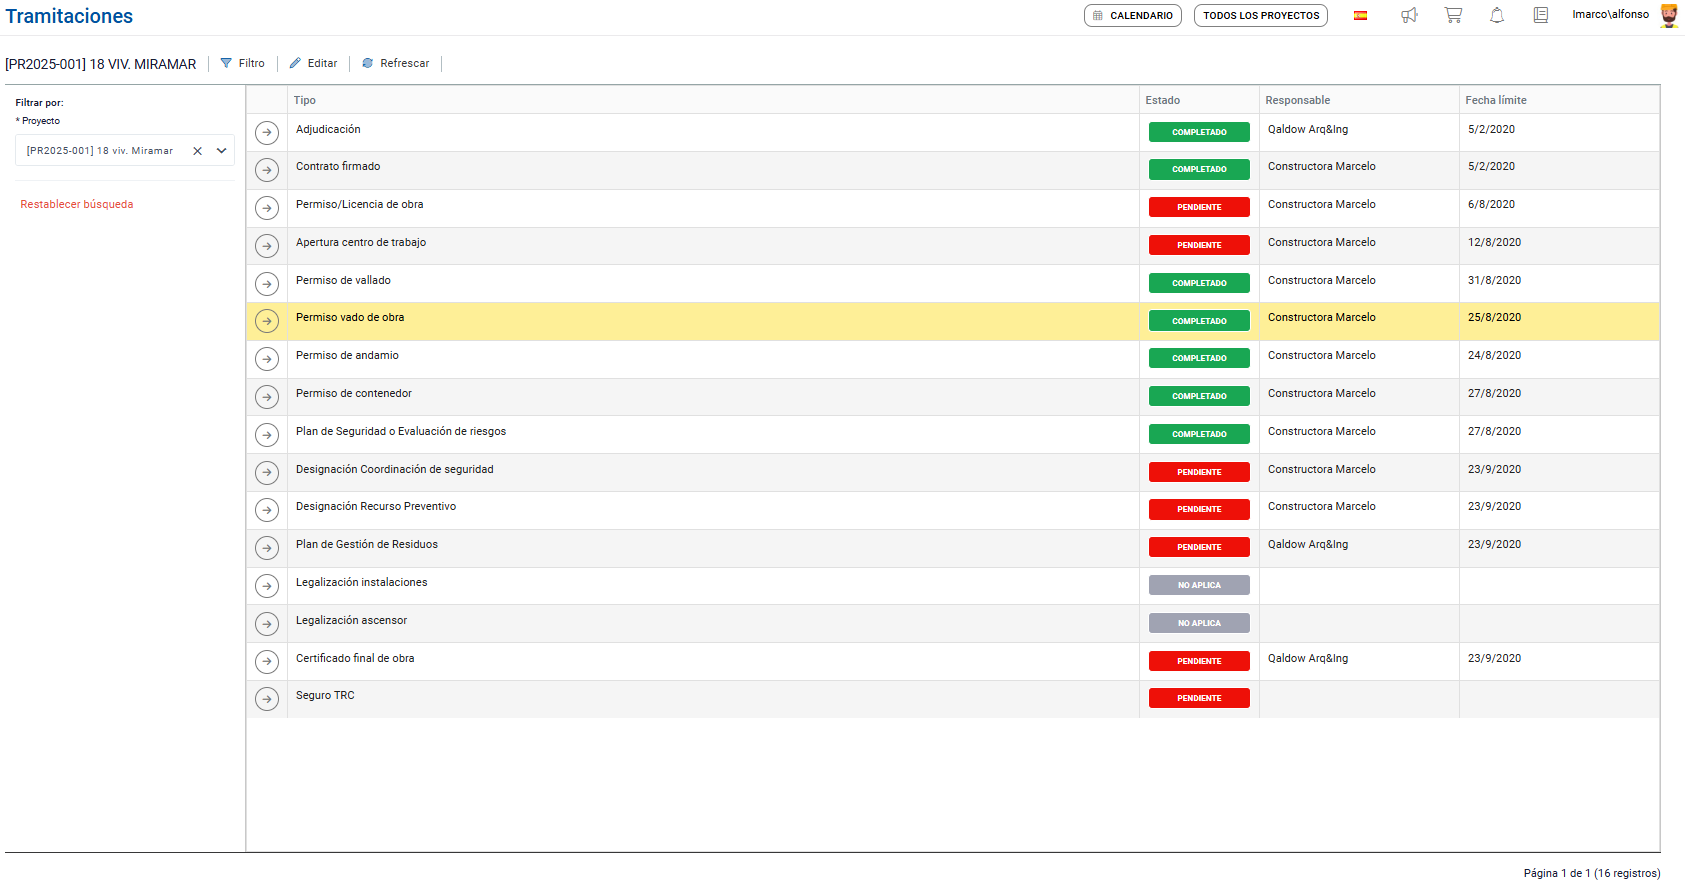Open the shopping cart icon

pos(1453,15)
